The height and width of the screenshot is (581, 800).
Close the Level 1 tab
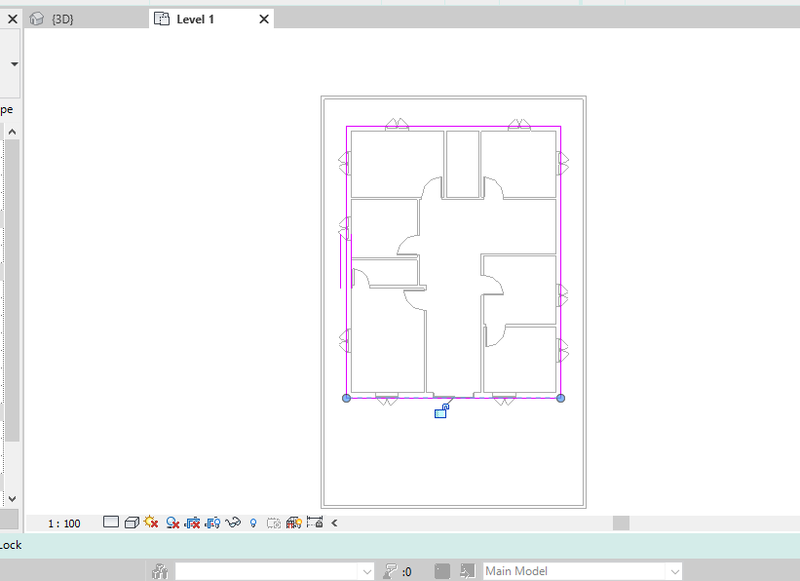pyautogui.click(x=264, y=19)
